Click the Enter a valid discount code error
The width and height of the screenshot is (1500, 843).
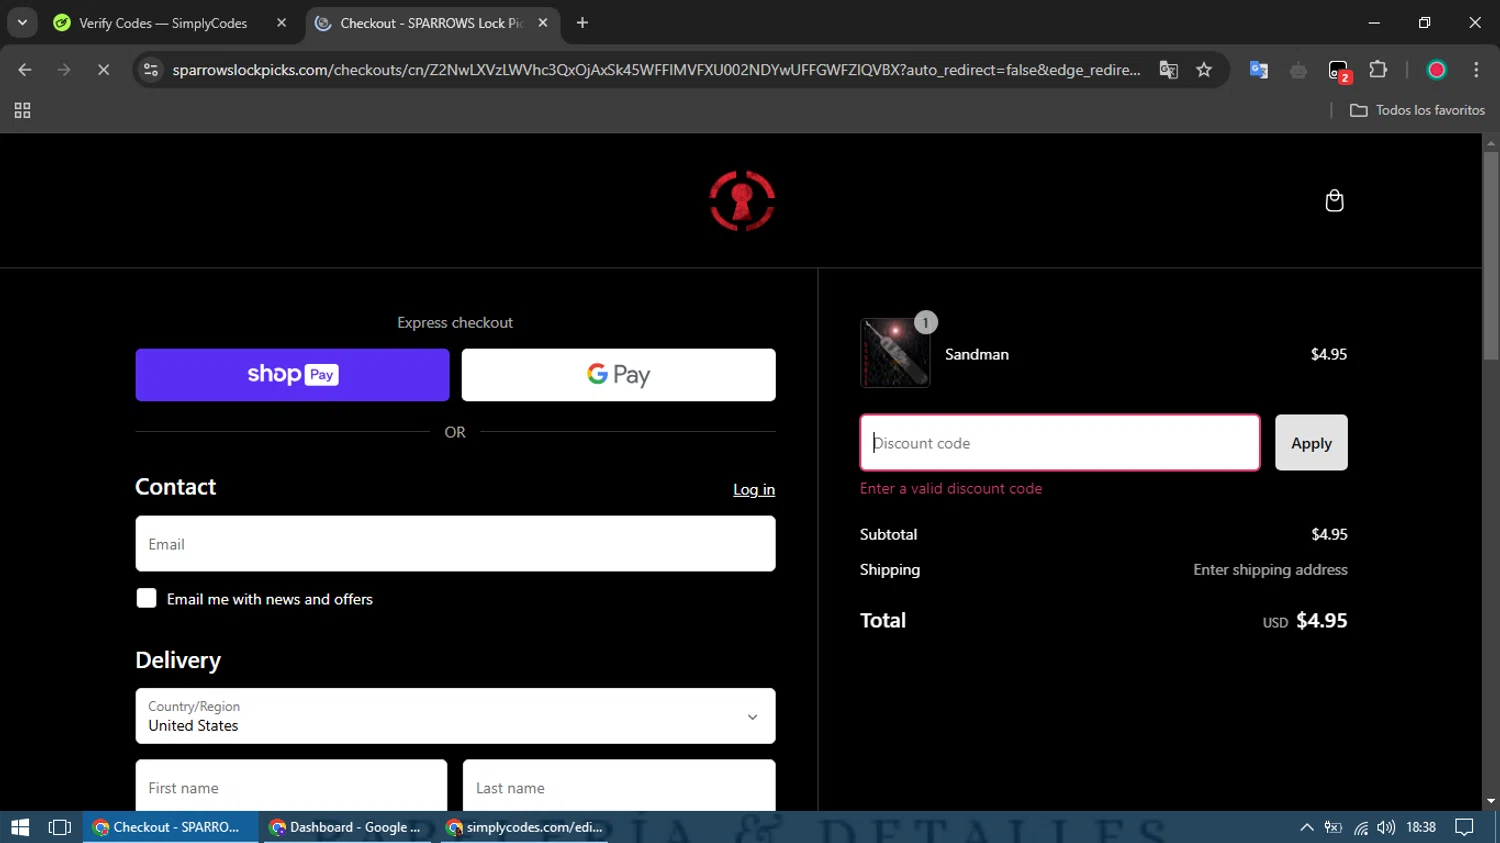[951, 489]
